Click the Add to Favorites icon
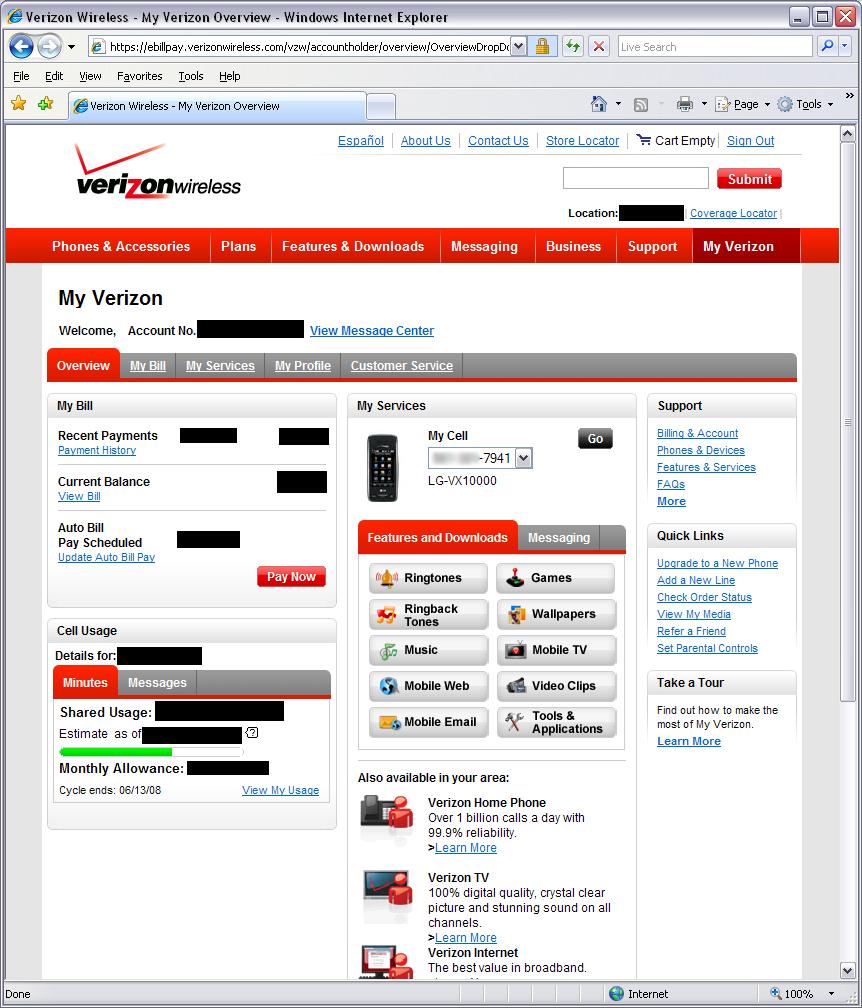 (45, 104)
